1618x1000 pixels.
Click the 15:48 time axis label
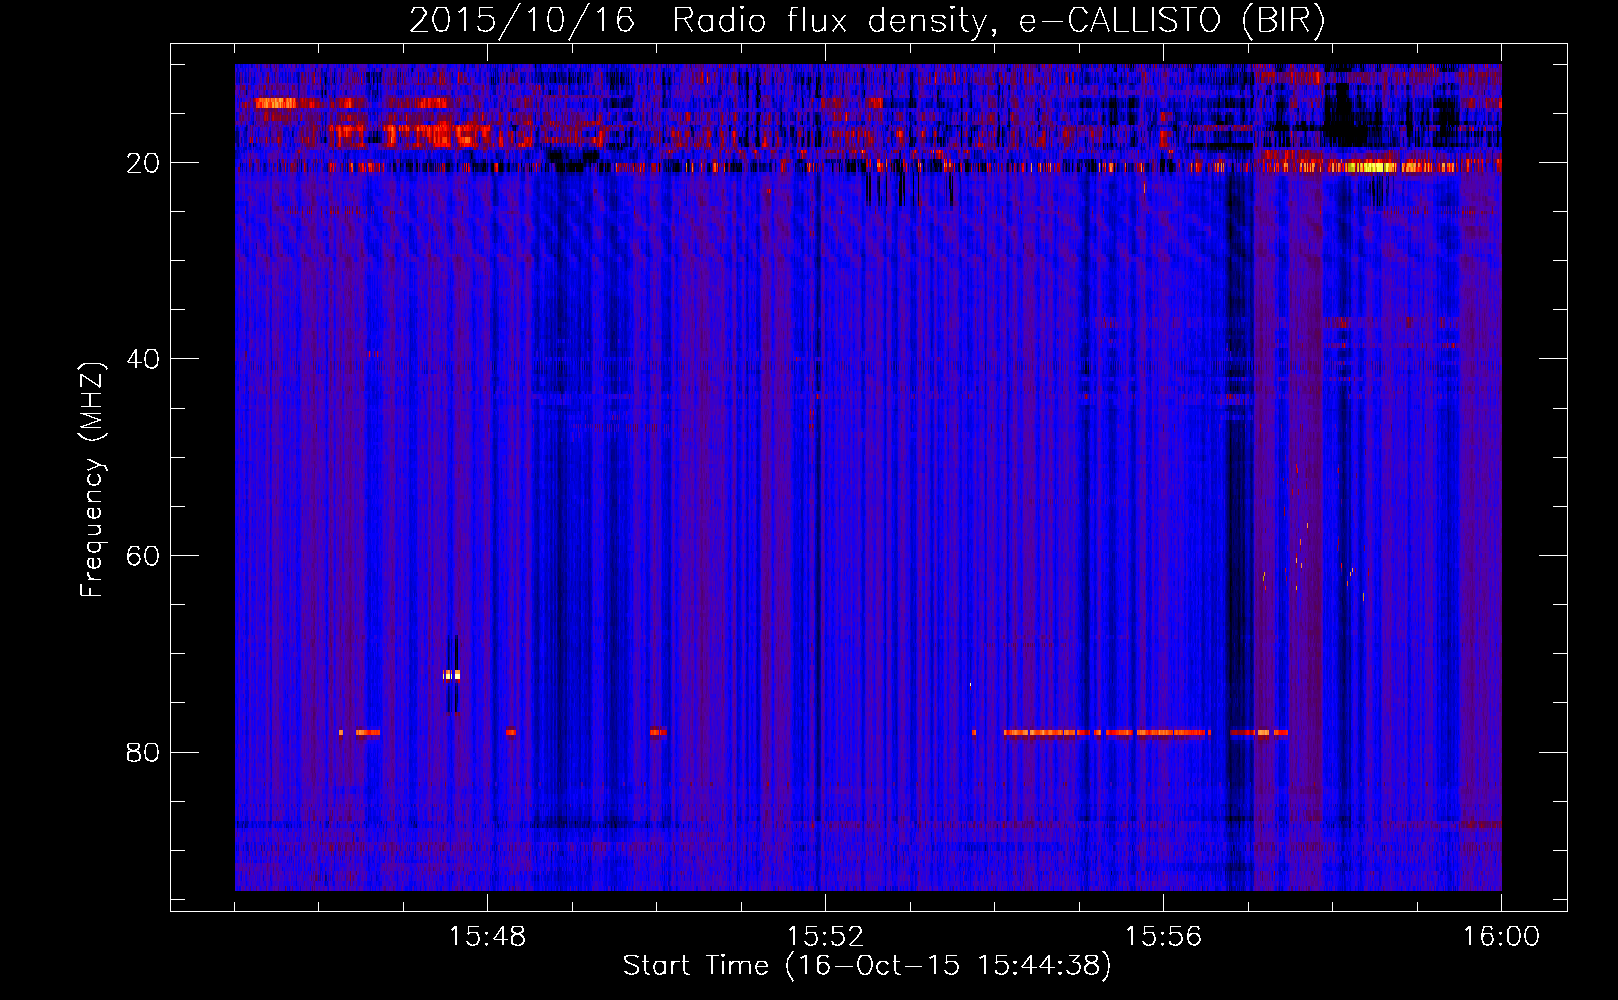coord(487,937)
